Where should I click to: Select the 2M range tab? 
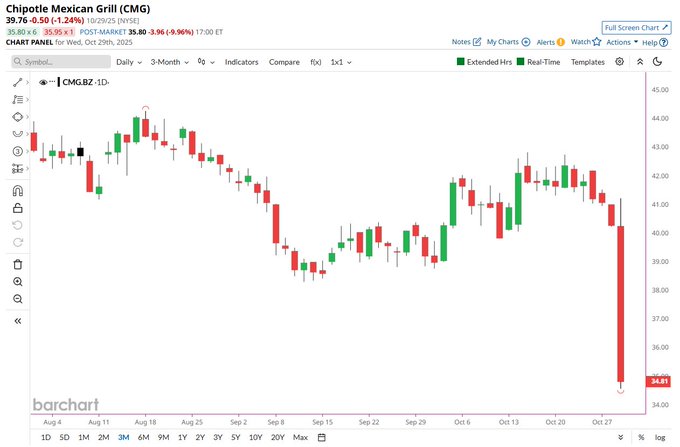tap(103, 437)
